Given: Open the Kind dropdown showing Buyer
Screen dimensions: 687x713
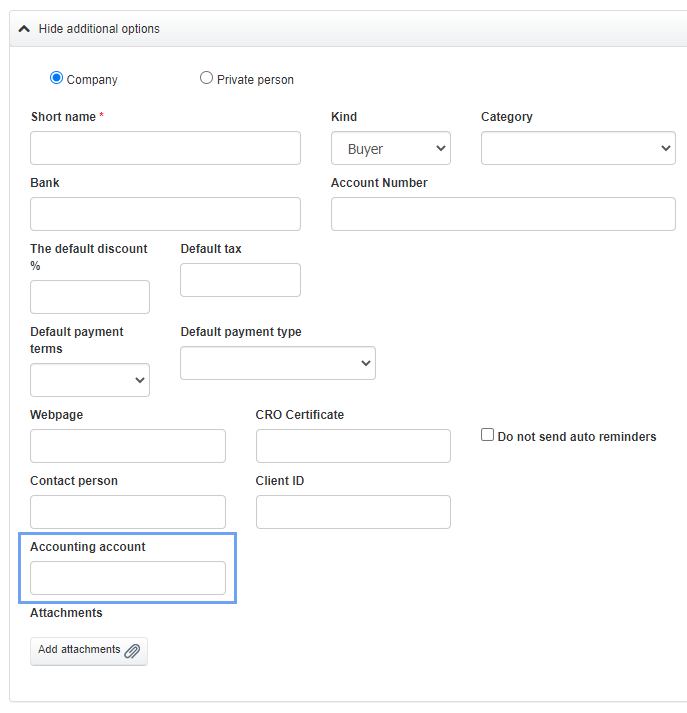Looking at the screenshot, I should (x=391, y=148).
